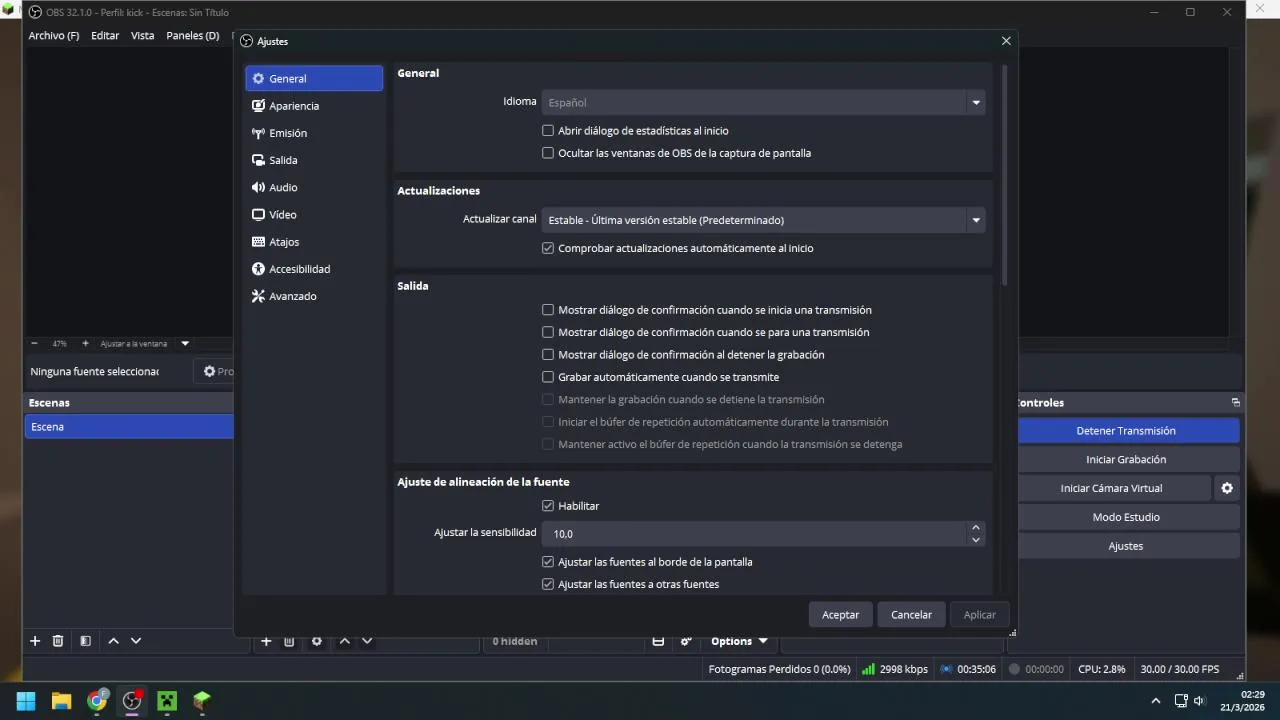Switch to Chrome from the taskbar
1280x720 pixels.
pyautogui.click(x=97, y=700)
